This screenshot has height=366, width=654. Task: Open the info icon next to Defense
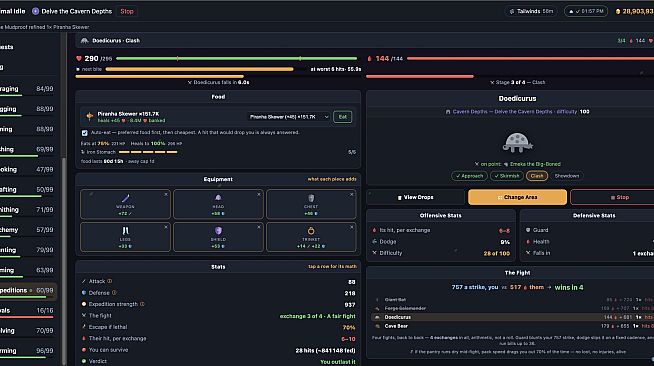114,293
